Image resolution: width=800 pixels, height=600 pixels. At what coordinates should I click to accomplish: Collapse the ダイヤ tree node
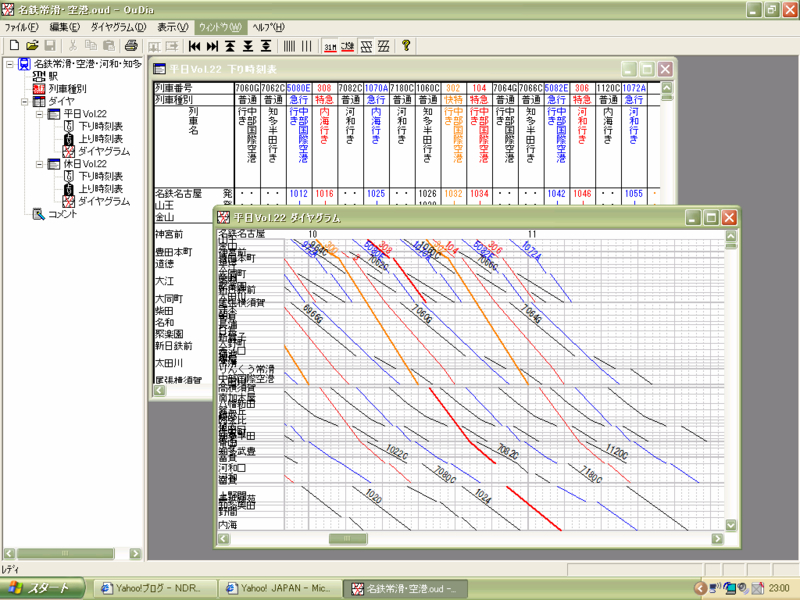24,101
